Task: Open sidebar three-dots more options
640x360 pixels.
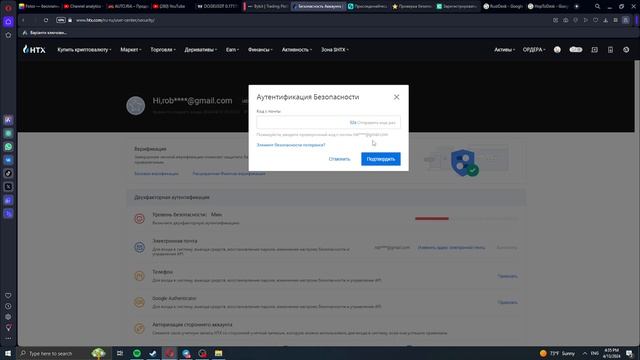Action: 8,338
